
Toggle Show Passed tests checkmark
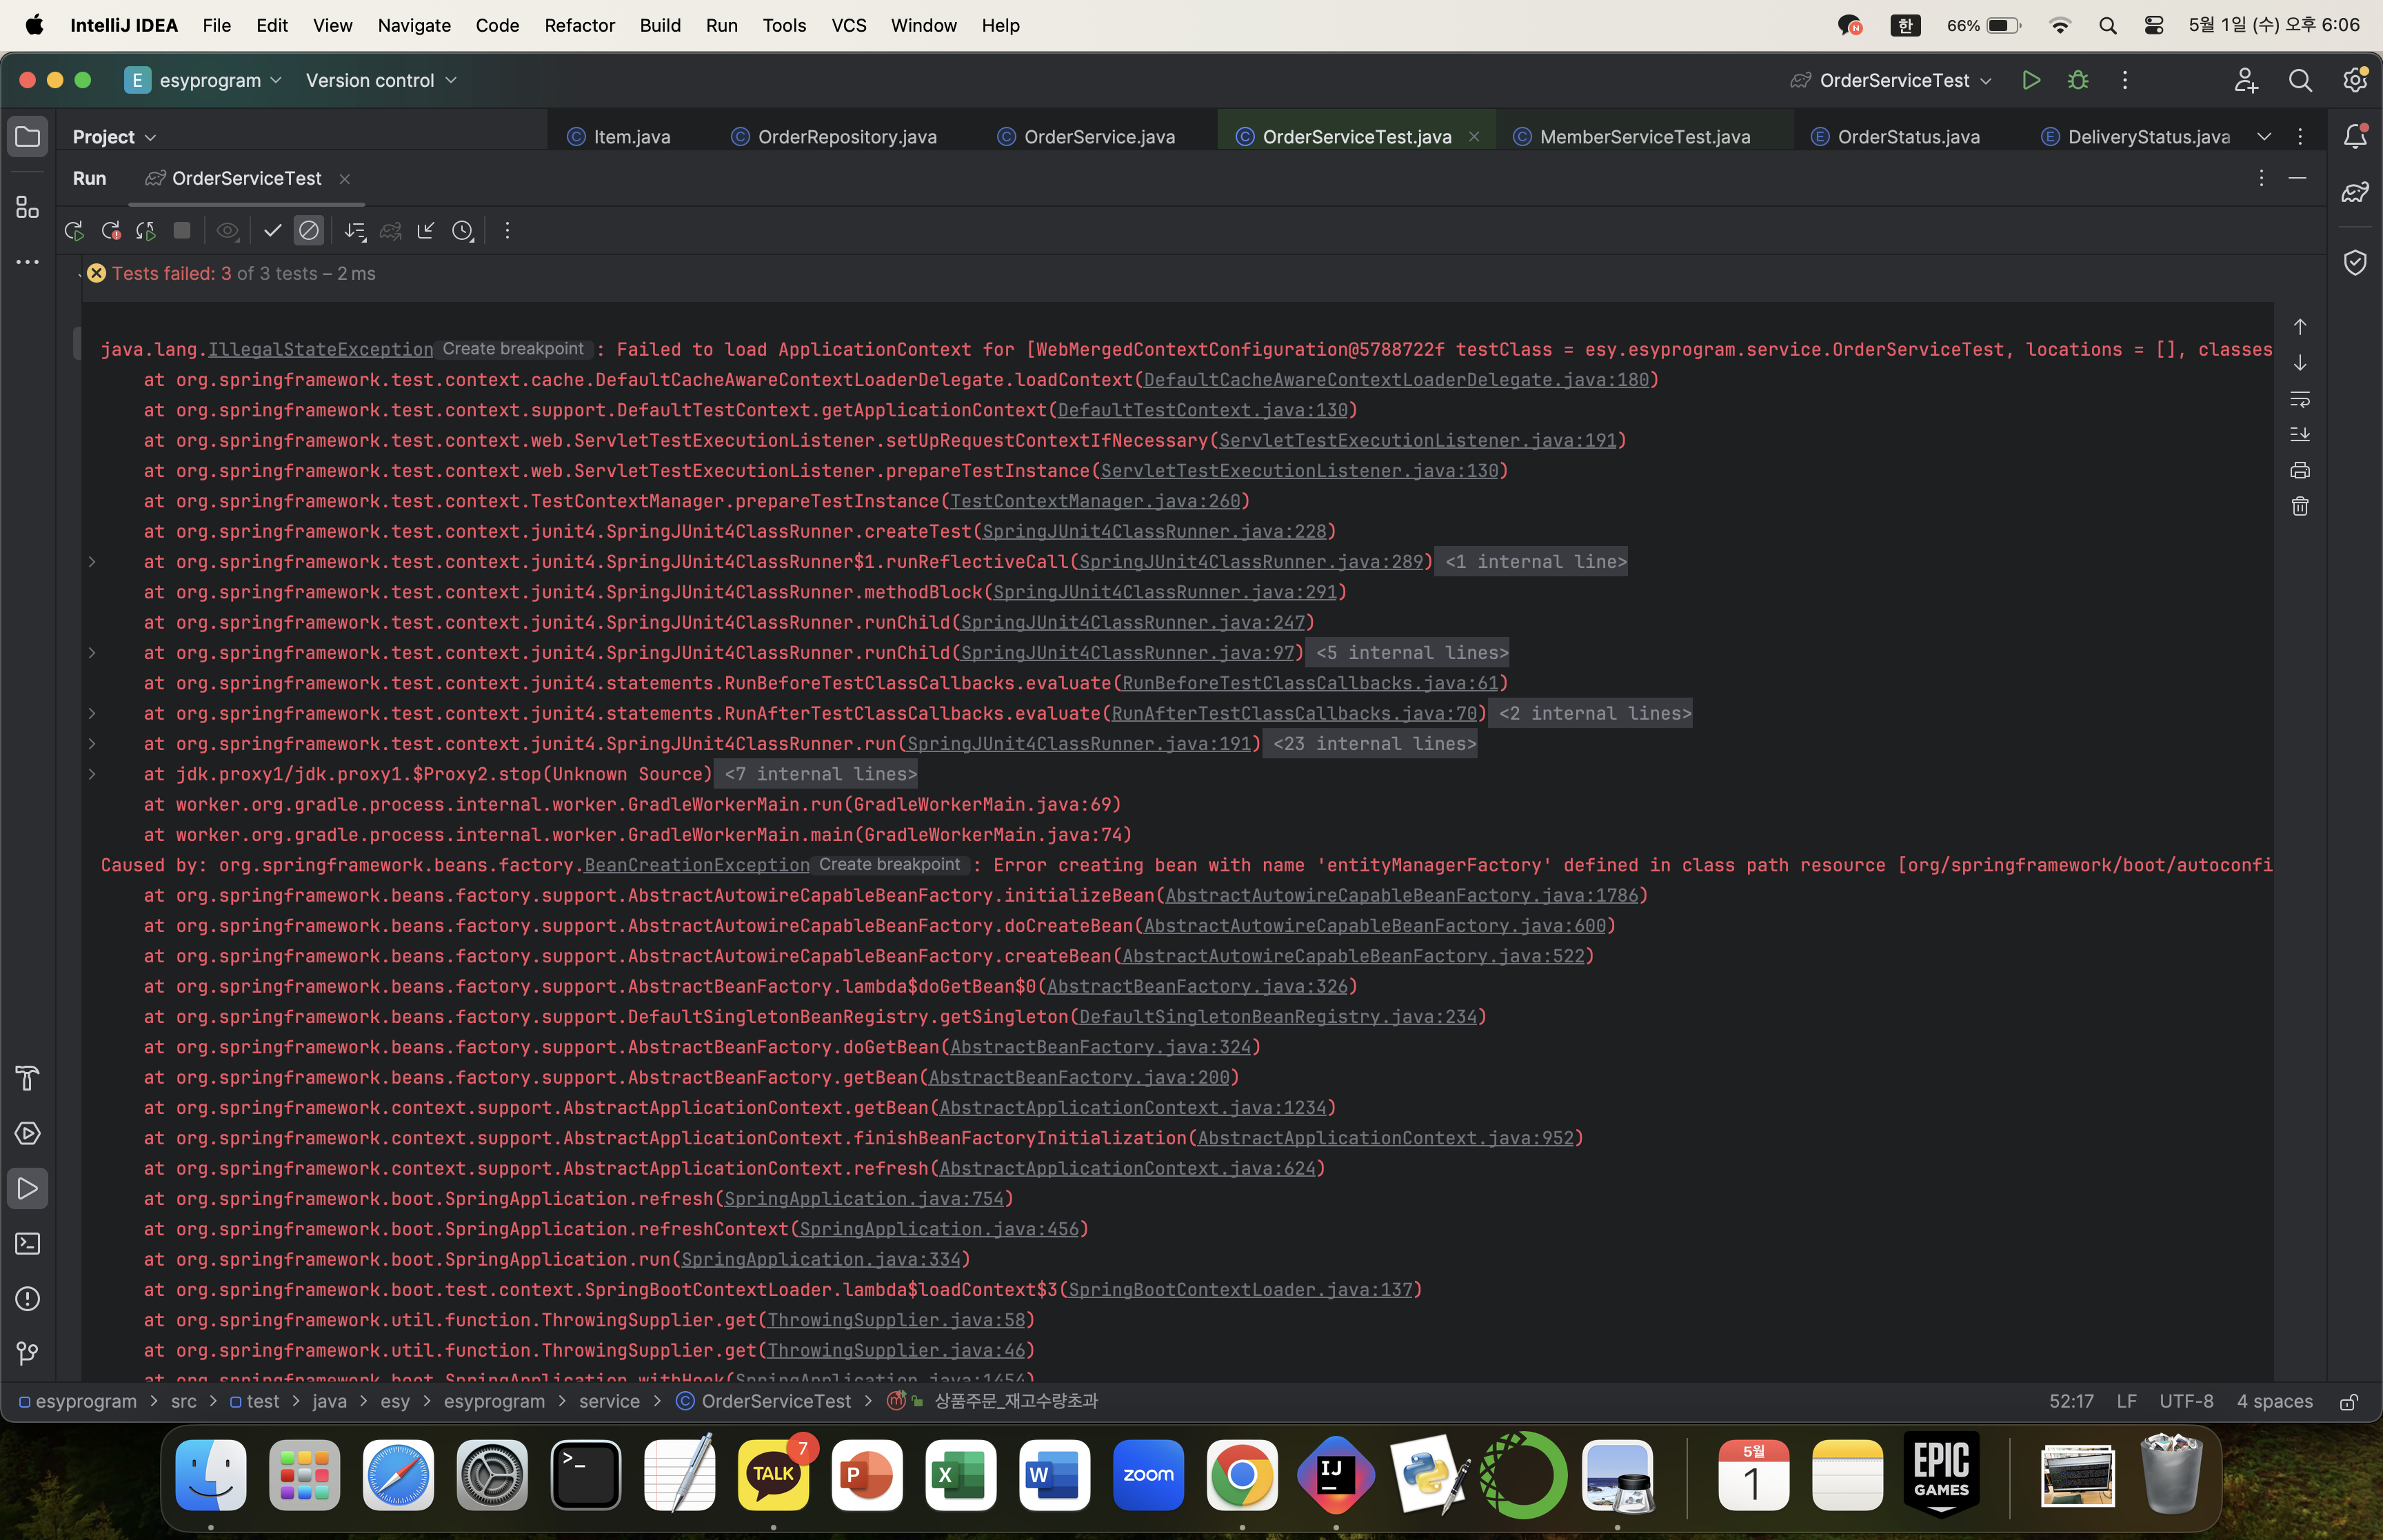[x=272, y=231]
